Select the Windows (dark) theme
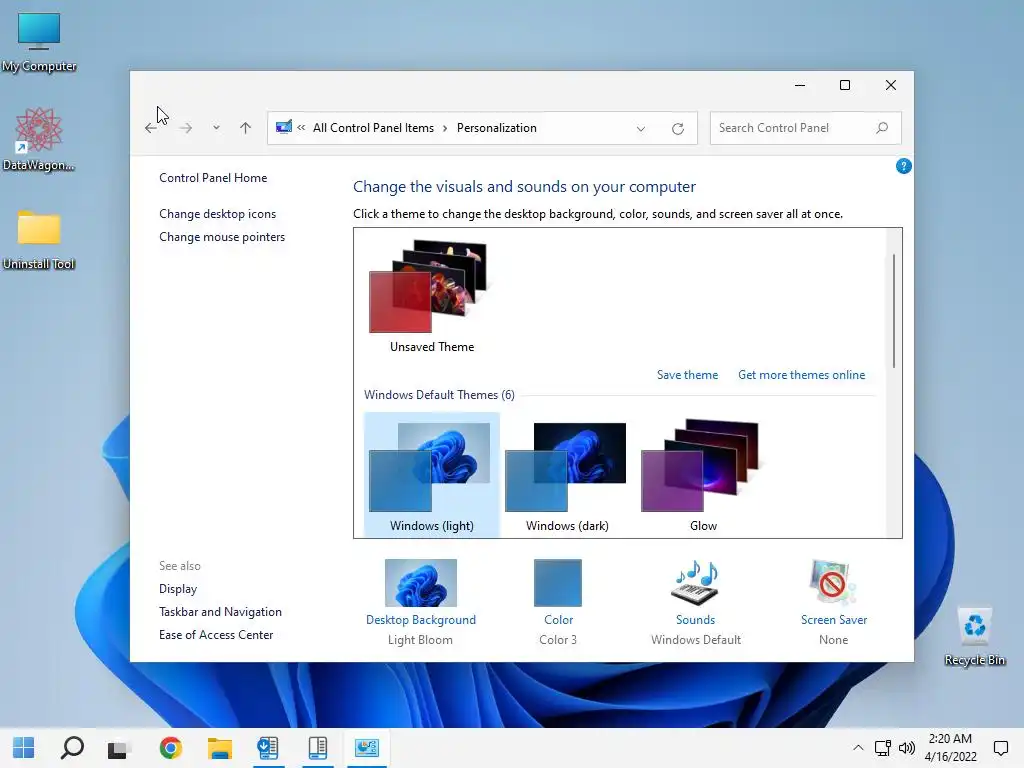1024x768 pixels. (567, 475)
